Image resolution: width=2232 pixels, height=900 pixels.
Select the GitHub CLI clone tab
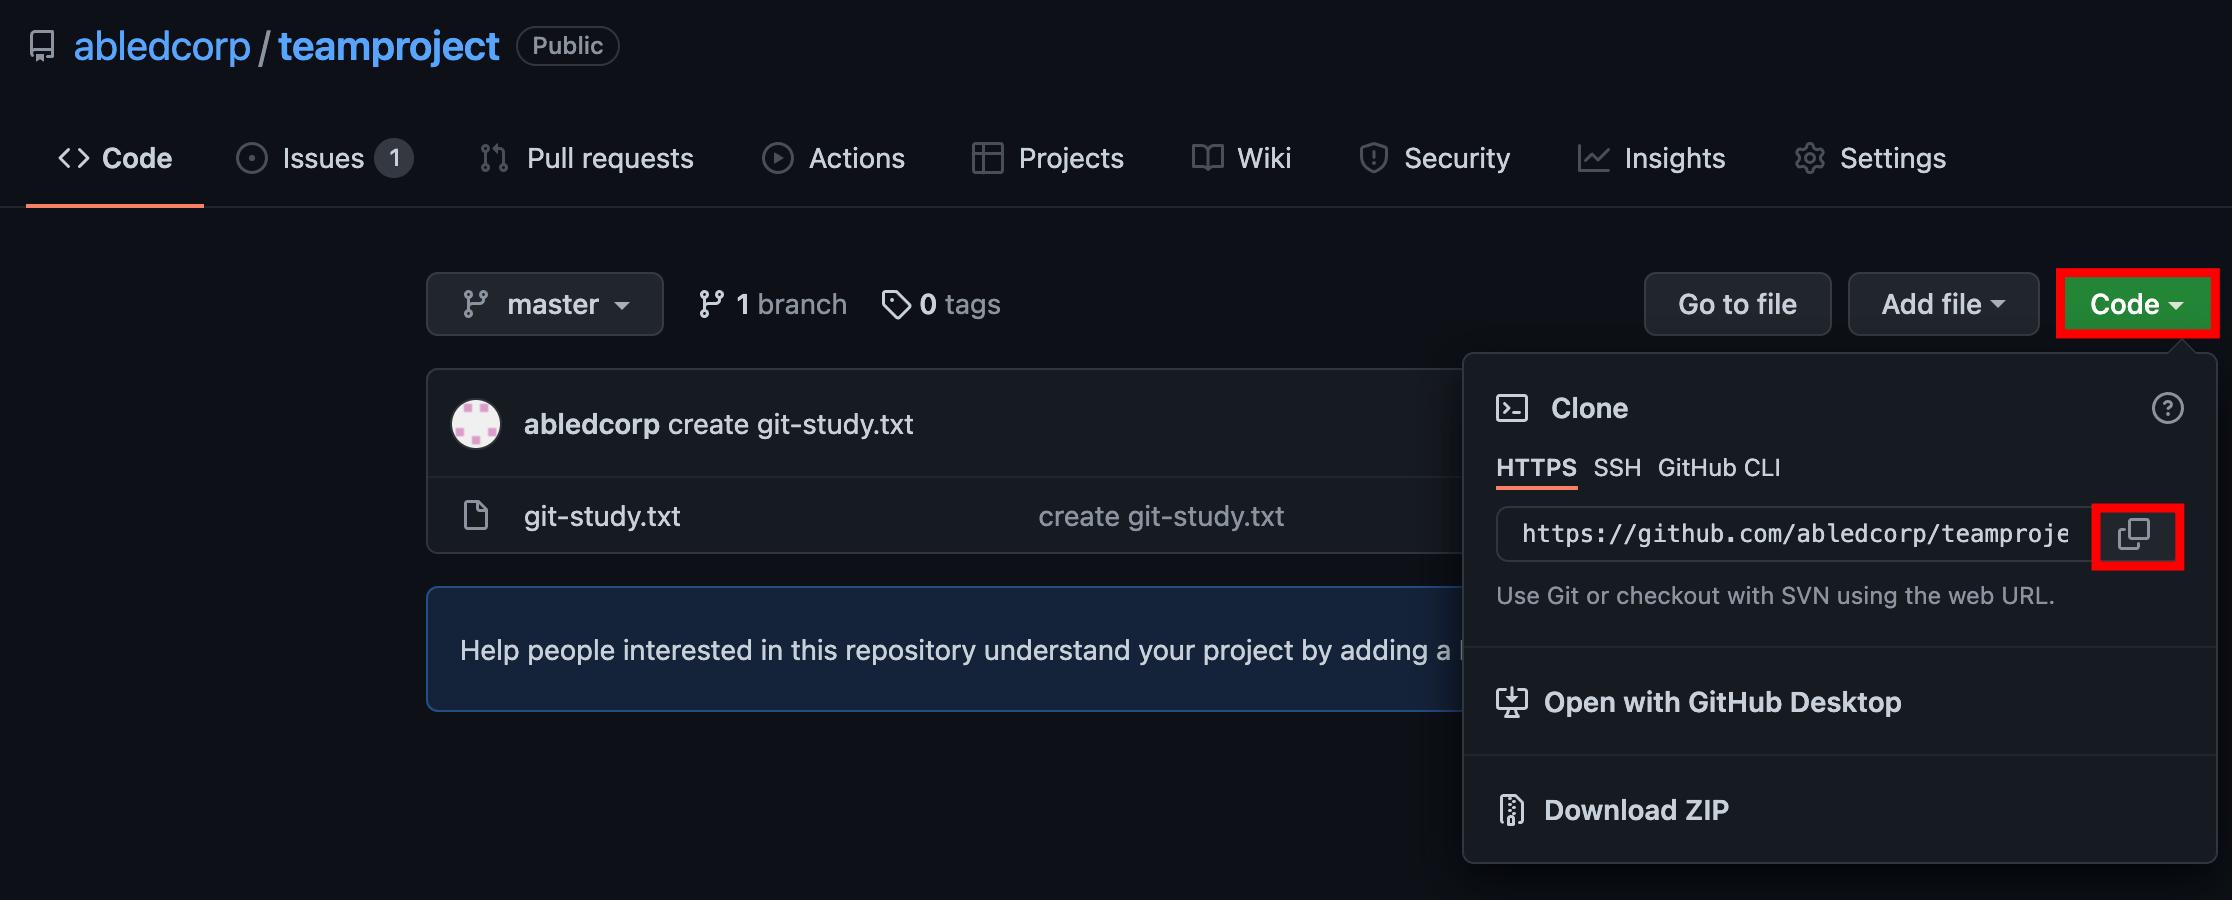coord(1719,468)
